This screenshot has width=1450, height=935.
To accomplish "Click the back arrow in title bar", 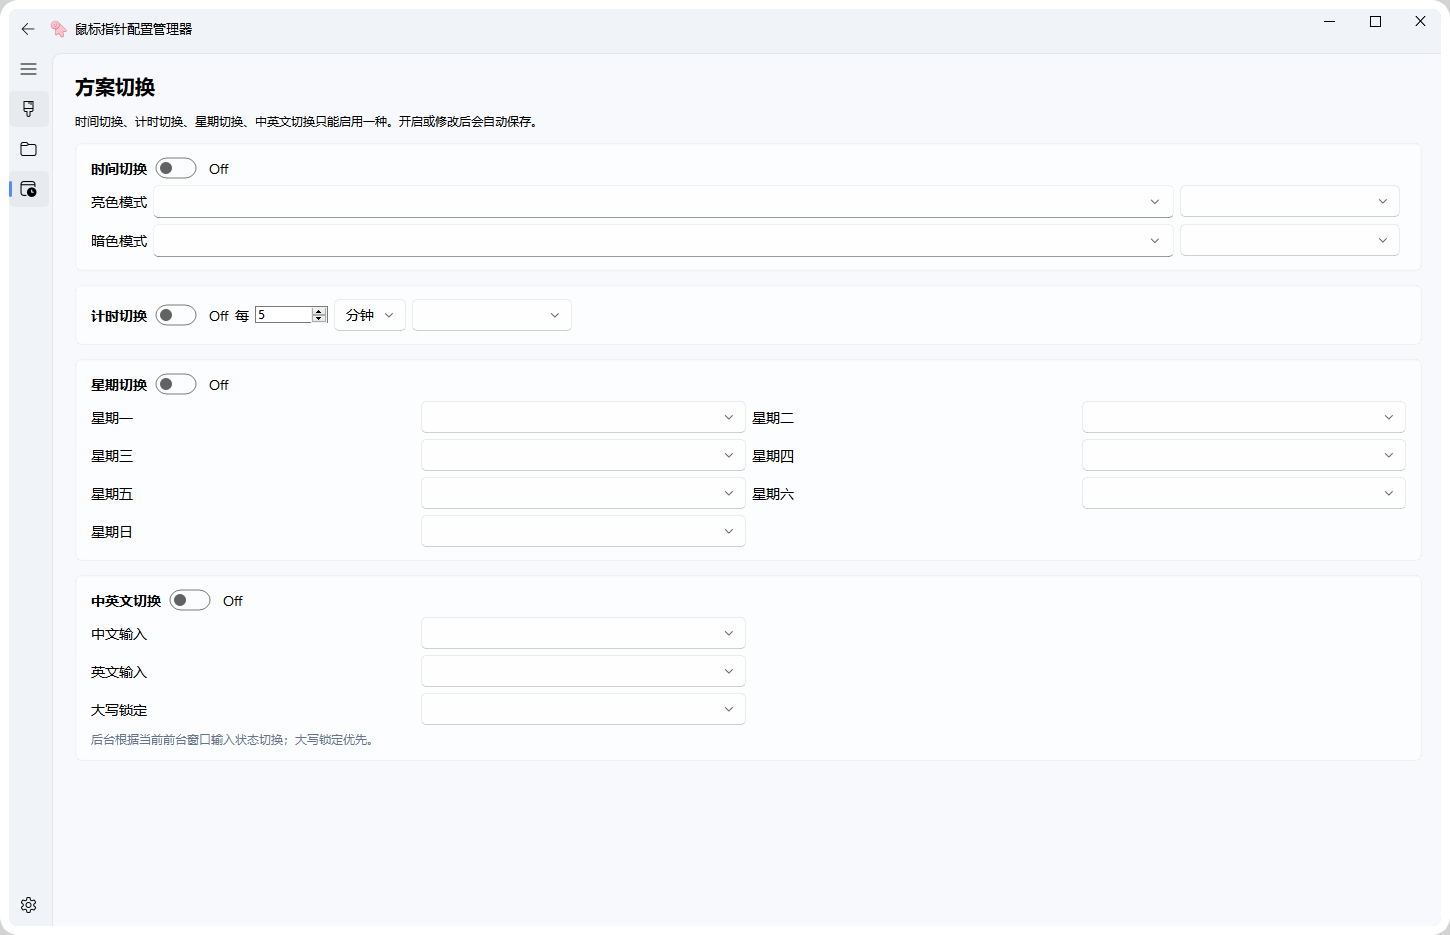I will click(28, 29).
